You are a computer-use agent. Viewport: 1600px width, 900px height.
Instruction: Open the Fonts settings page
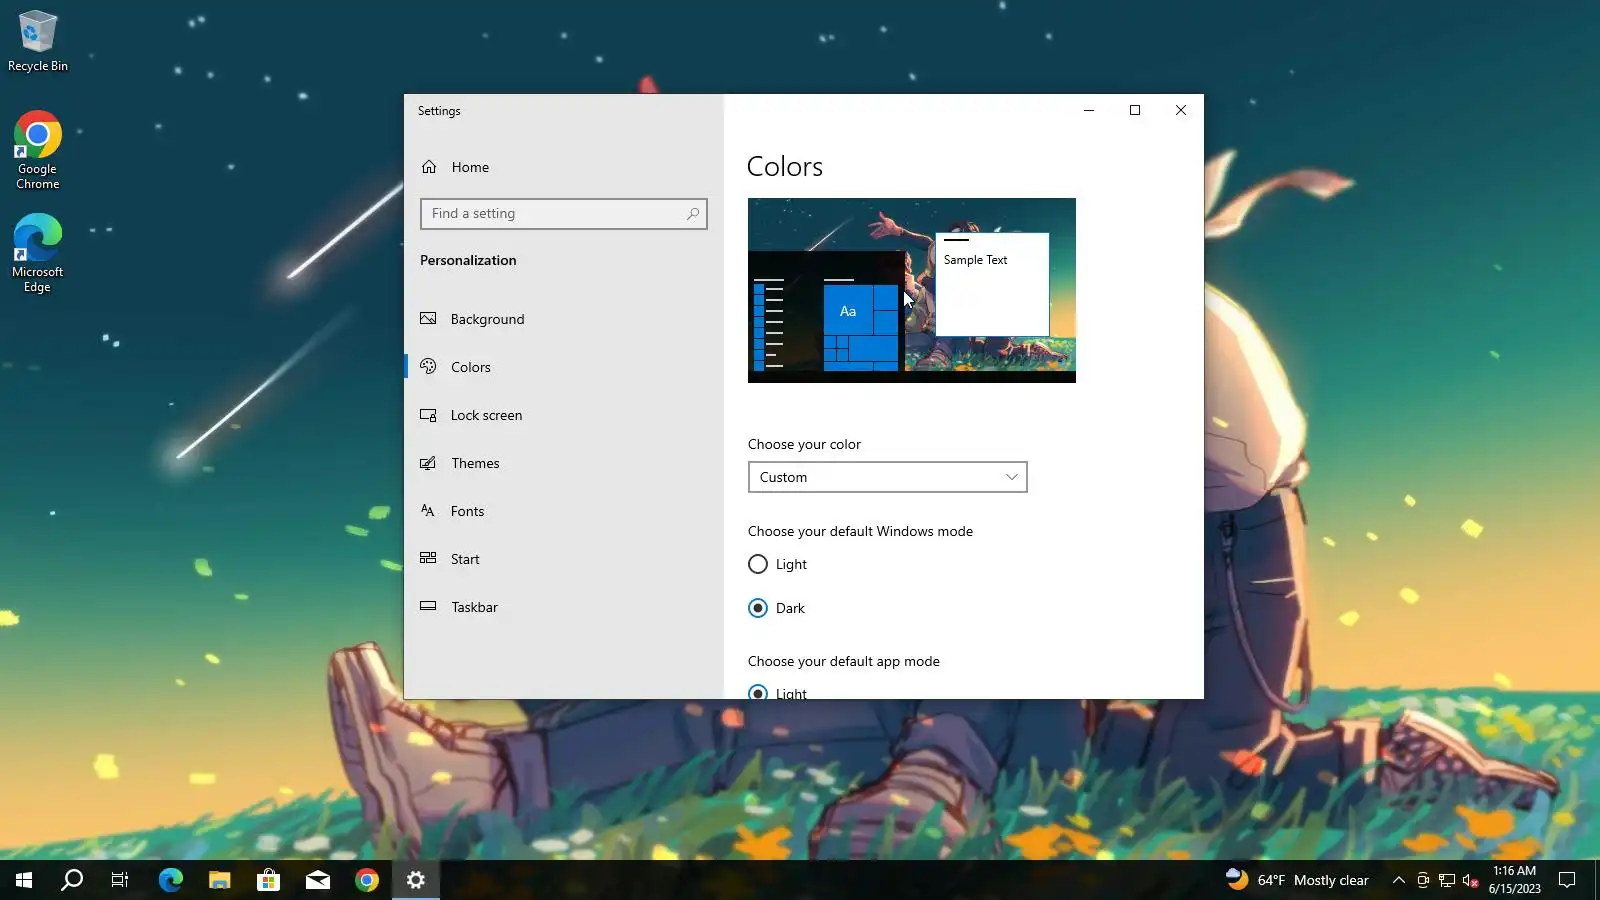tap(564, 511)
